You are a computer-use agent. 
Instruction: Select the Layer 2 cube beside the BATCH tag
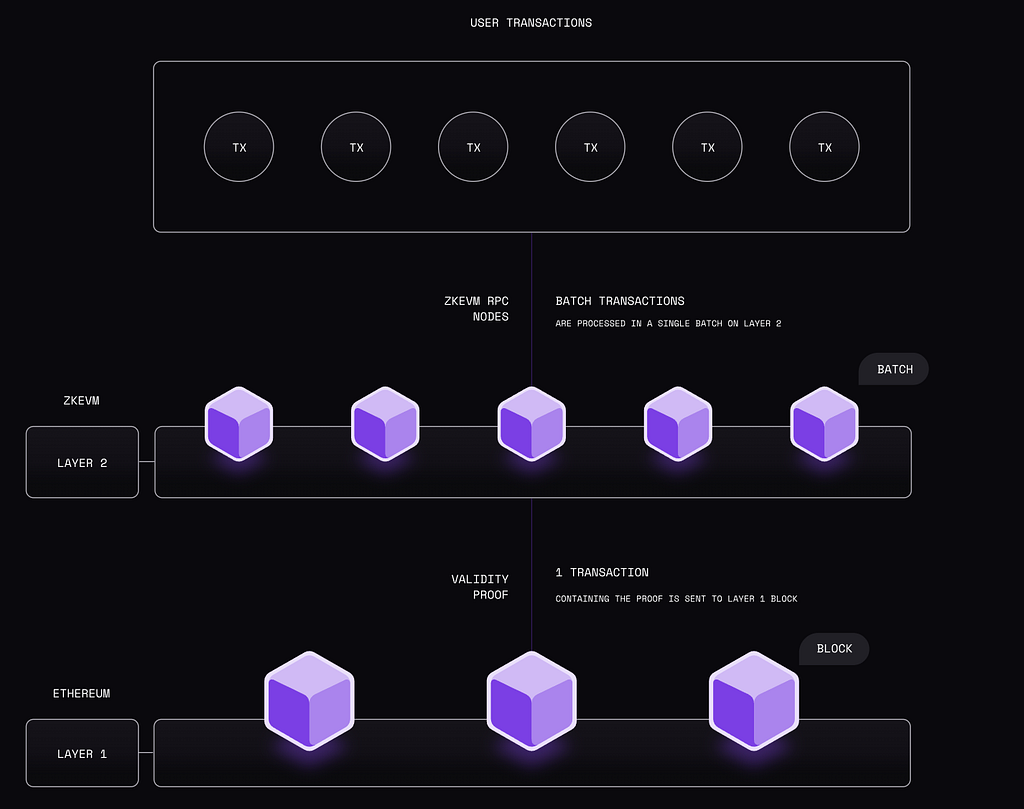[824, 424]
